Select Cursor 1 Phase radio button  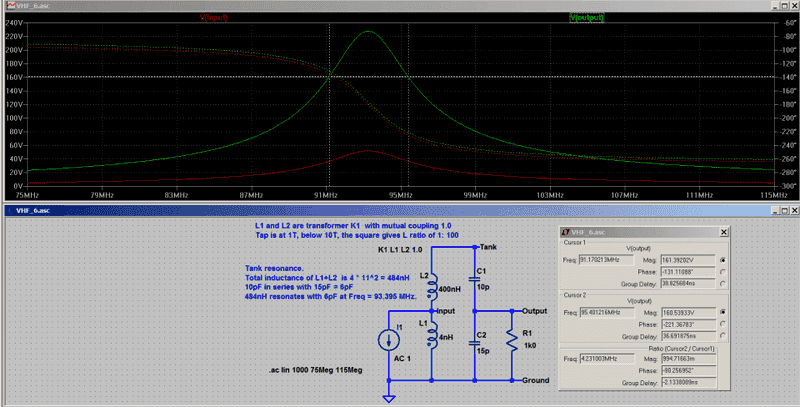[x=723, y=271]
